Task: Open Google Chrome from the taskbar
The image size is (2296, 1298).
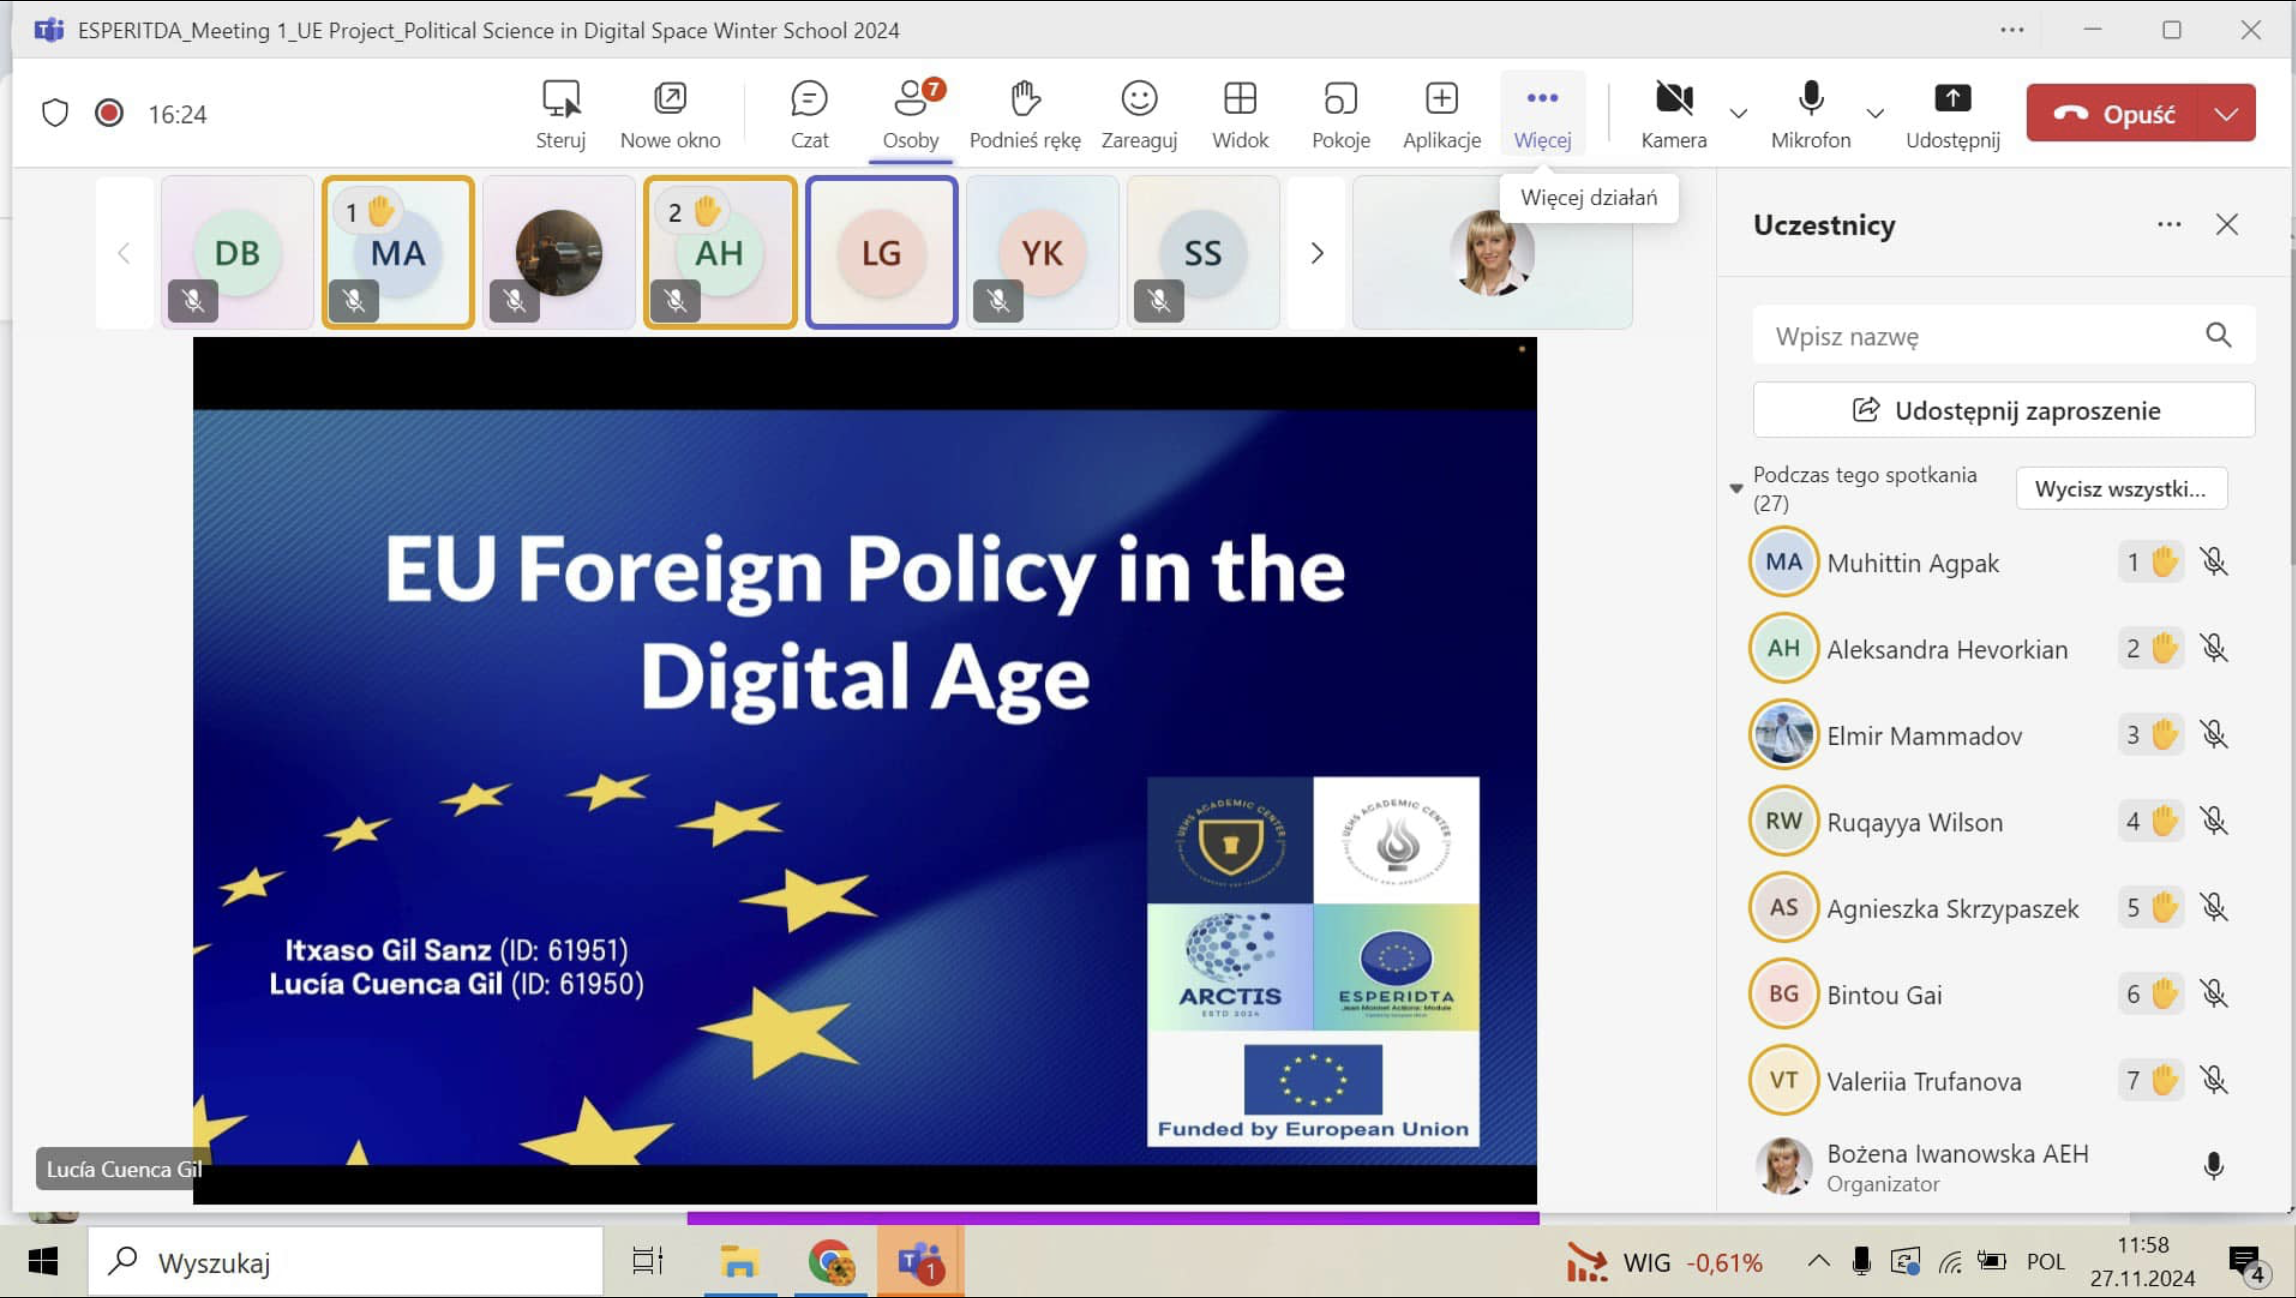Action: 830,1262
